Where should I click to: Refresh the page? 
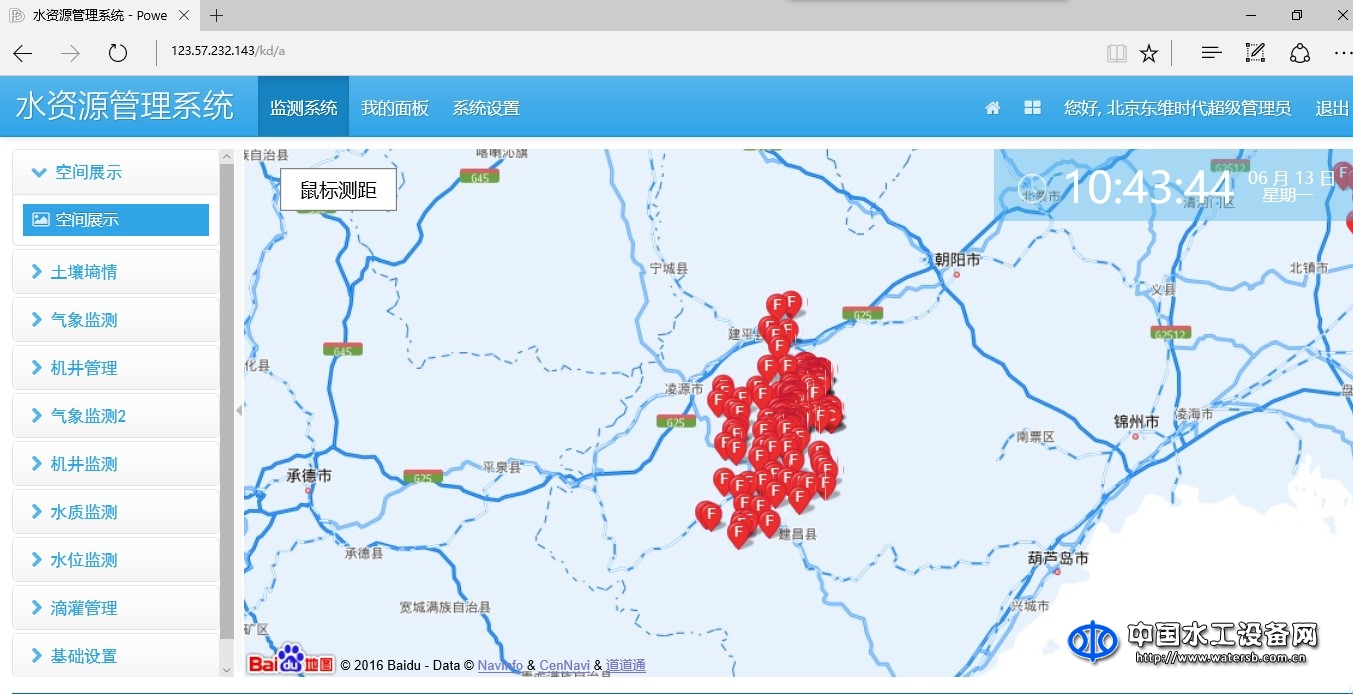click(x=118, y=53)
